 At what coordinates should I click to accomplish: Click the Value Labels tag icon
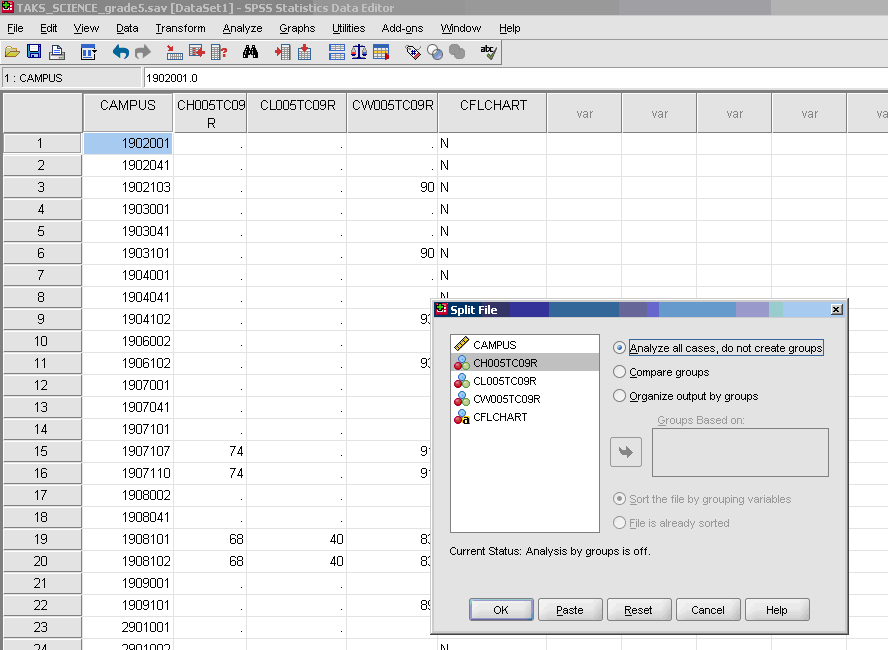point(412,52)
